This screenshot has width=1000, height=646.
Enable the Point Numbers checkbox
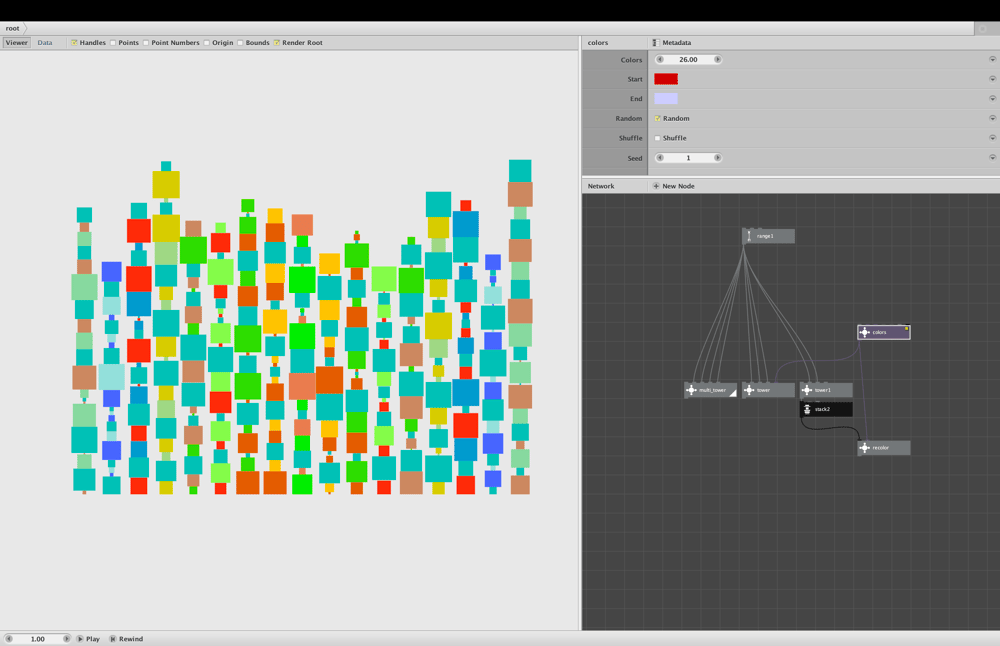146,43
